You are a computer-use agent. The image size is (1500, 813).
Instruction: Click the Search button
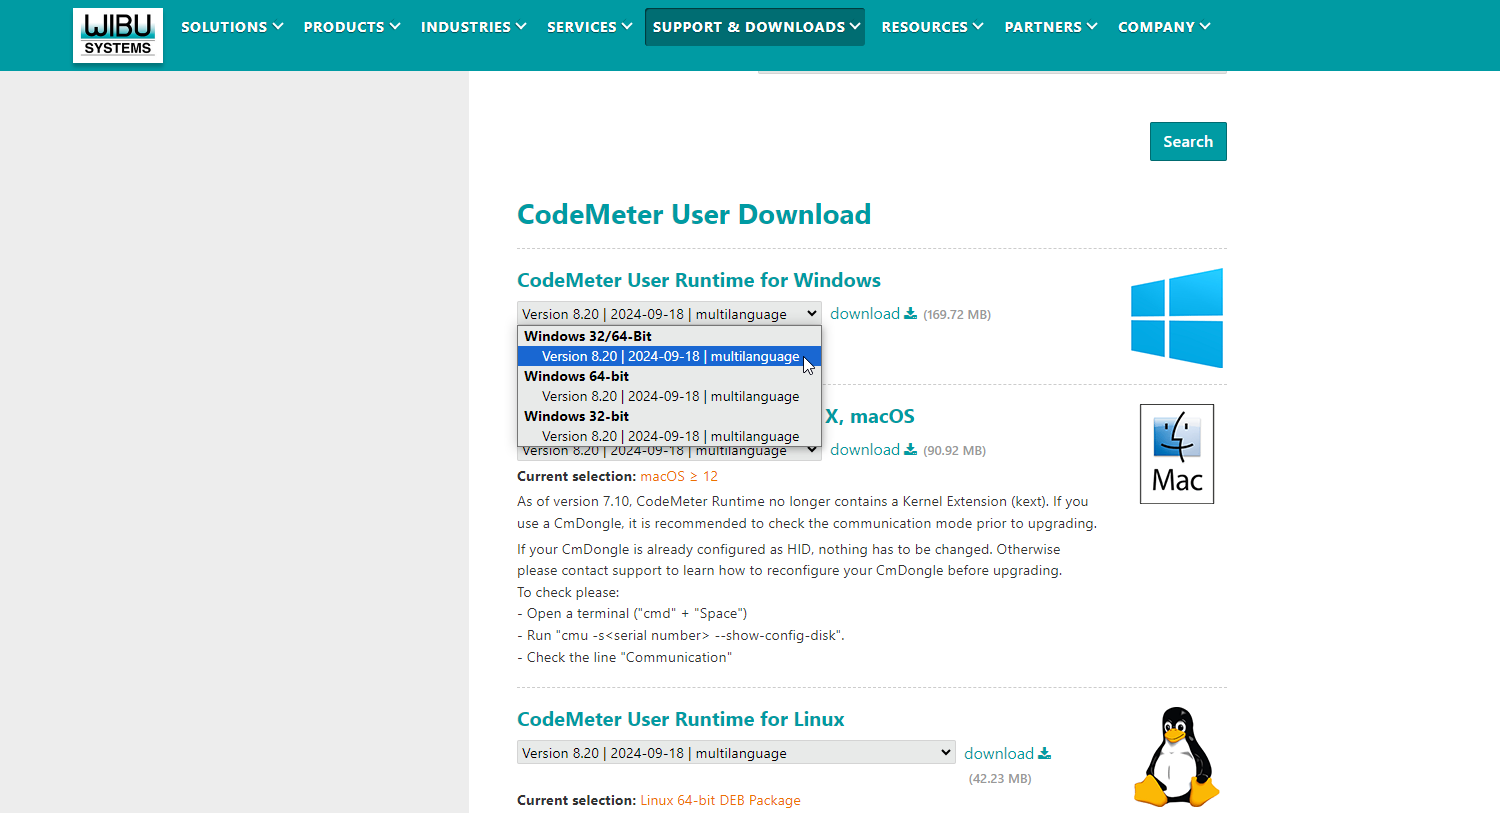click(1188, 142)
